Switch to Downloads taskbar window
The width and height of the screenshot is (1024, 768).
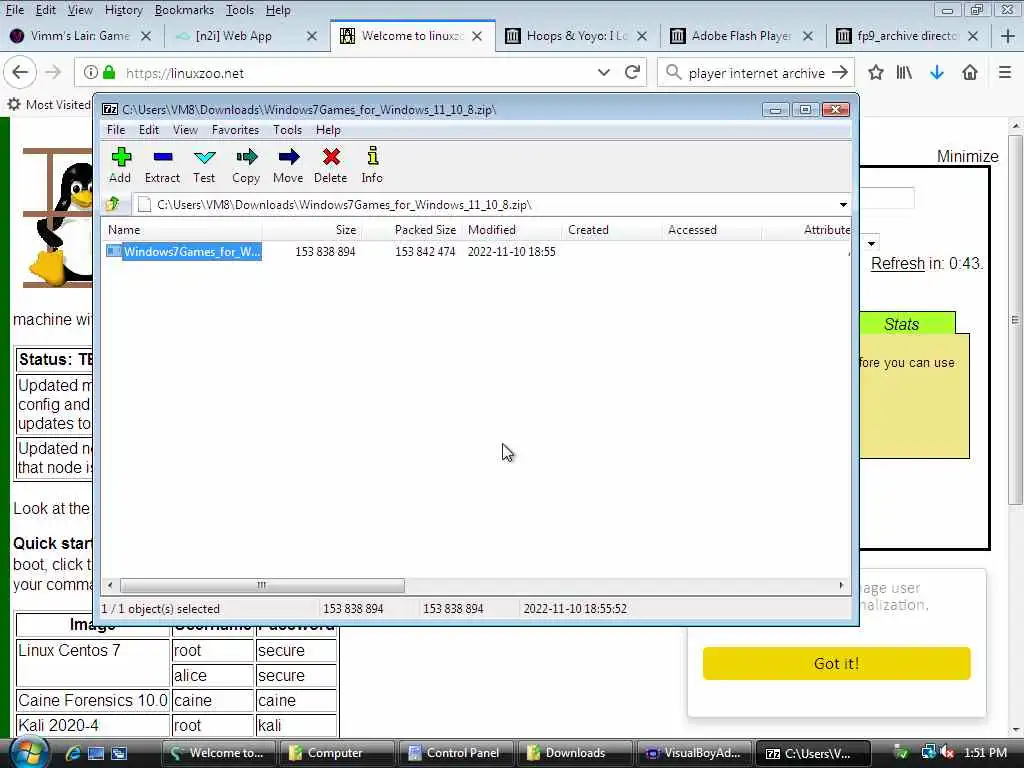coord(575,753)
